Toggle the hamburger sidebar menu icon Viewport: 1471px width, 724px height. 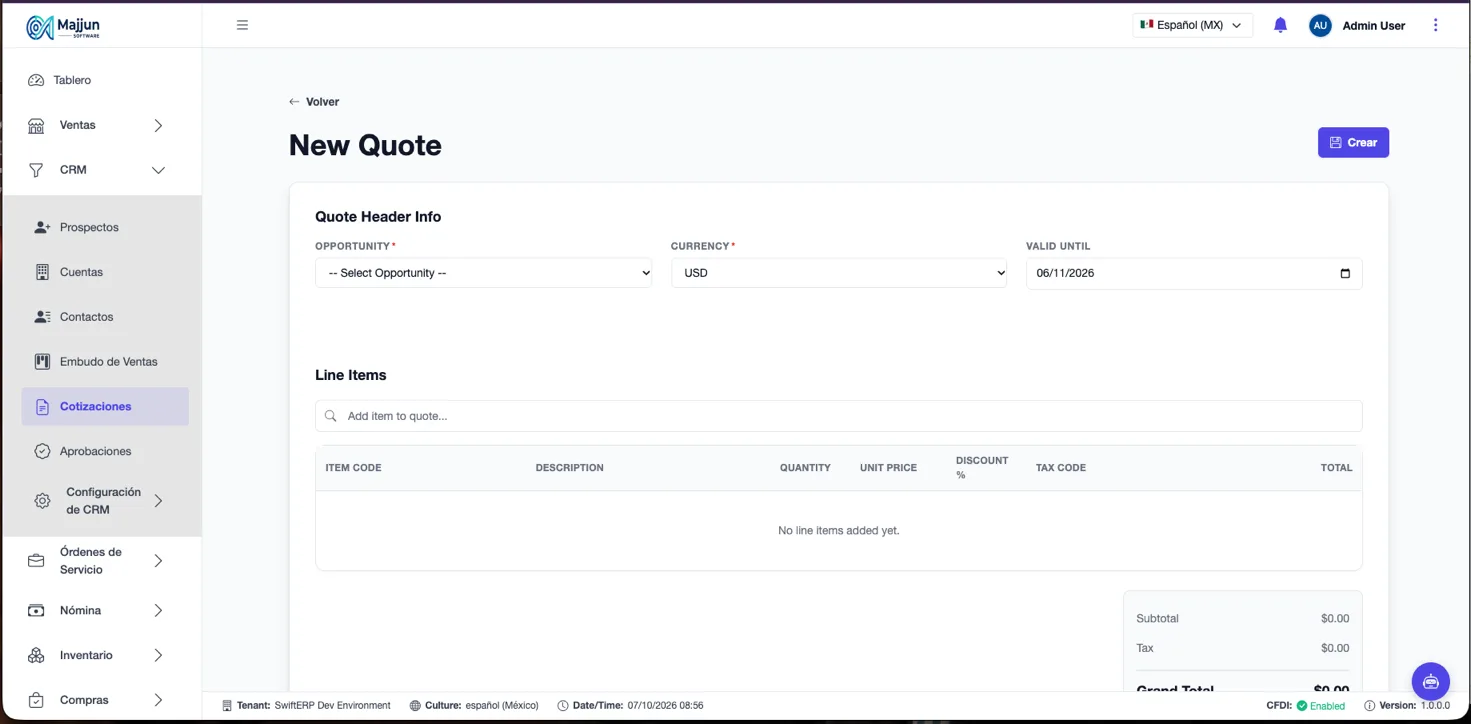point(242,25)
